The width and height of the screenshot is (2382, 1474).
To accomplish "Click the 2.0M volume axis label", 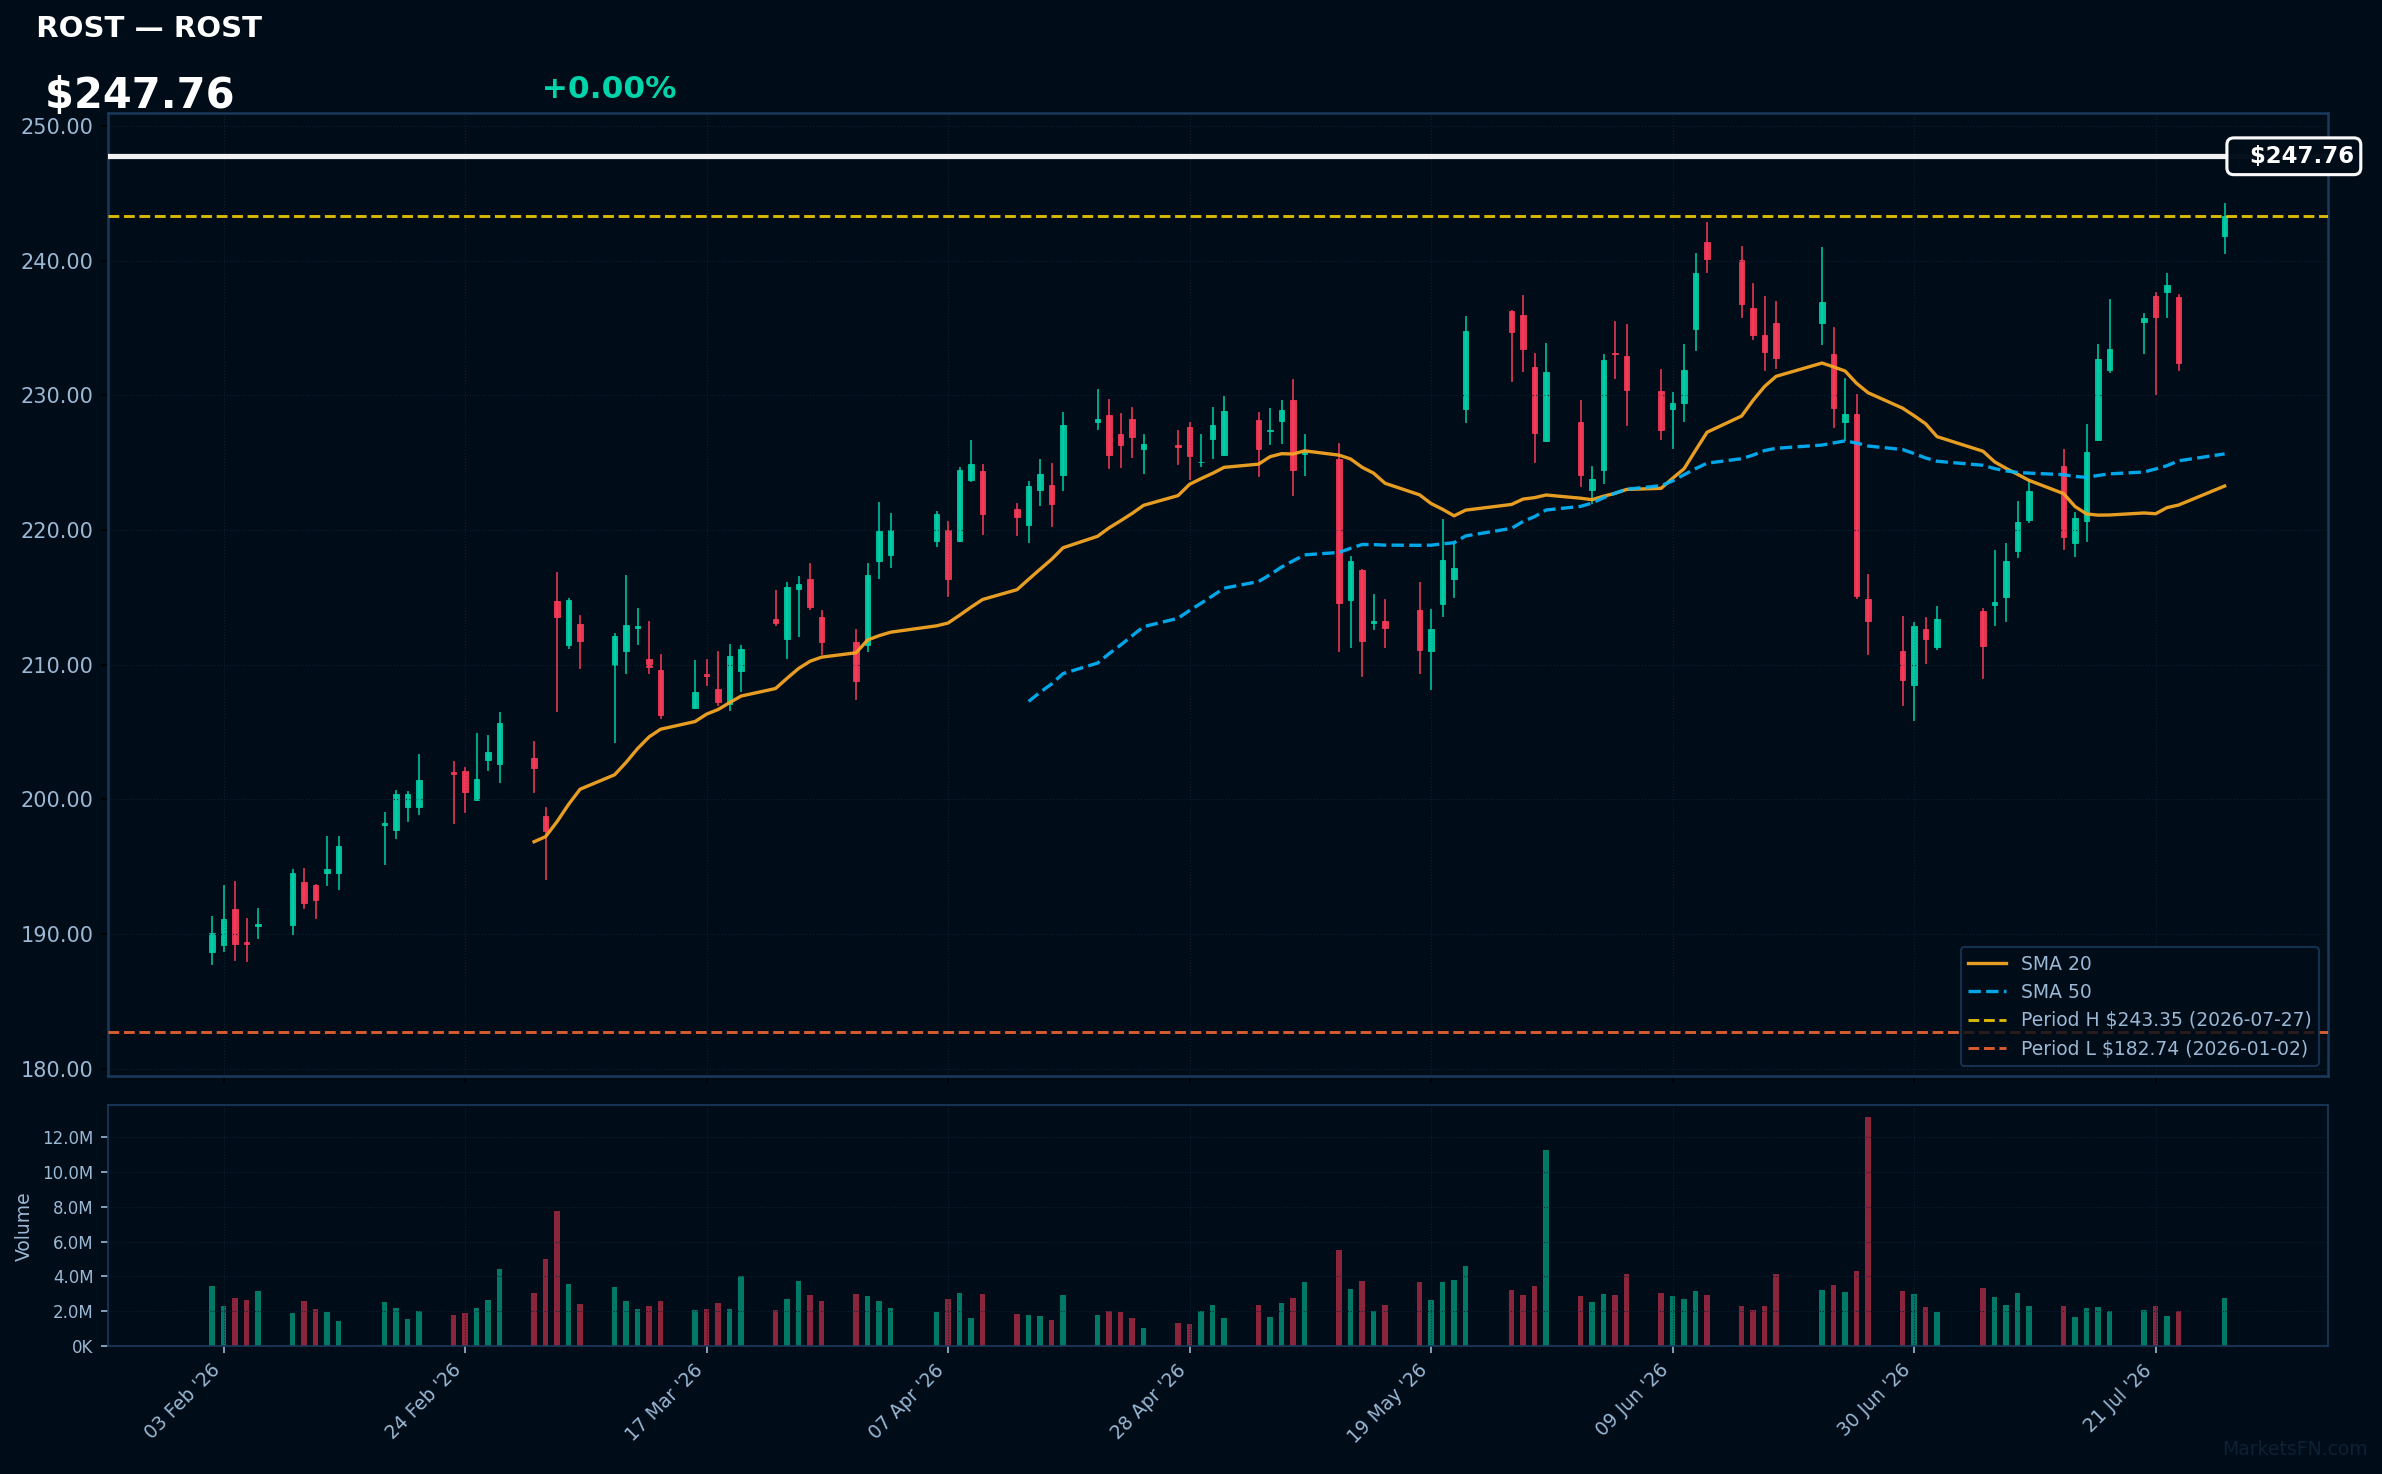I will pyautogui.click(x=73, y=1312).
